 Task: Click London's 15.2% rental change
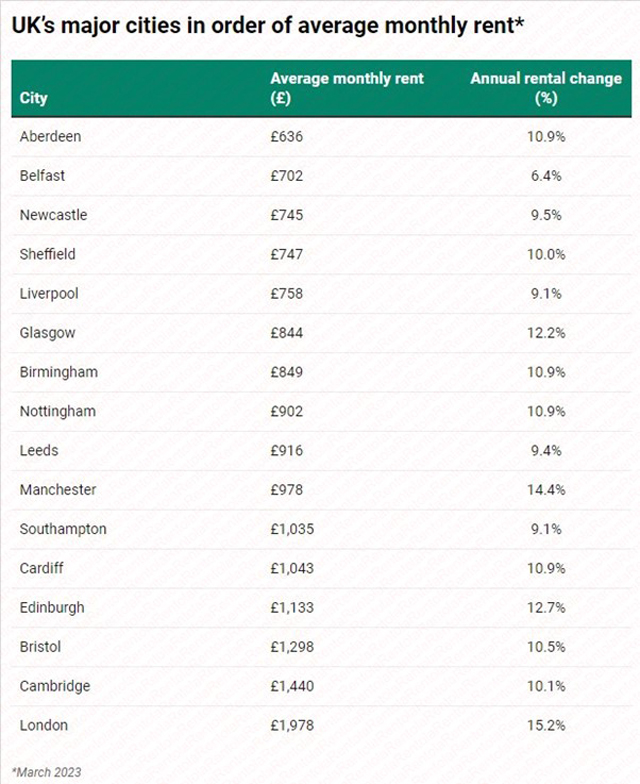pyautogui.click(x=546, y=726)
